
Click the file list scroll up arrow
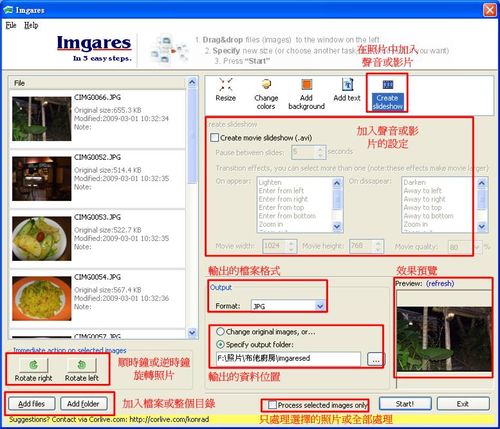192,82
